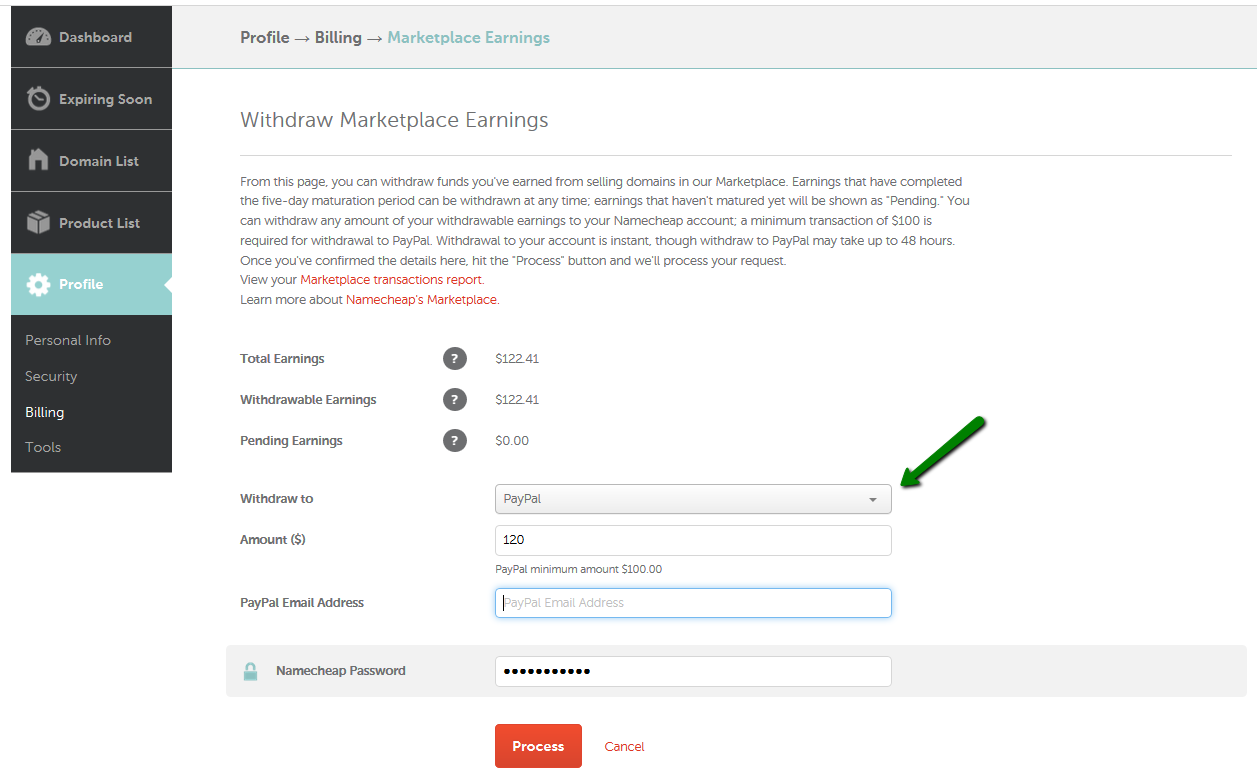Screen dimensions: 1257x775
Task: Click the Product List box icon
Action: [x=38, y=222]
